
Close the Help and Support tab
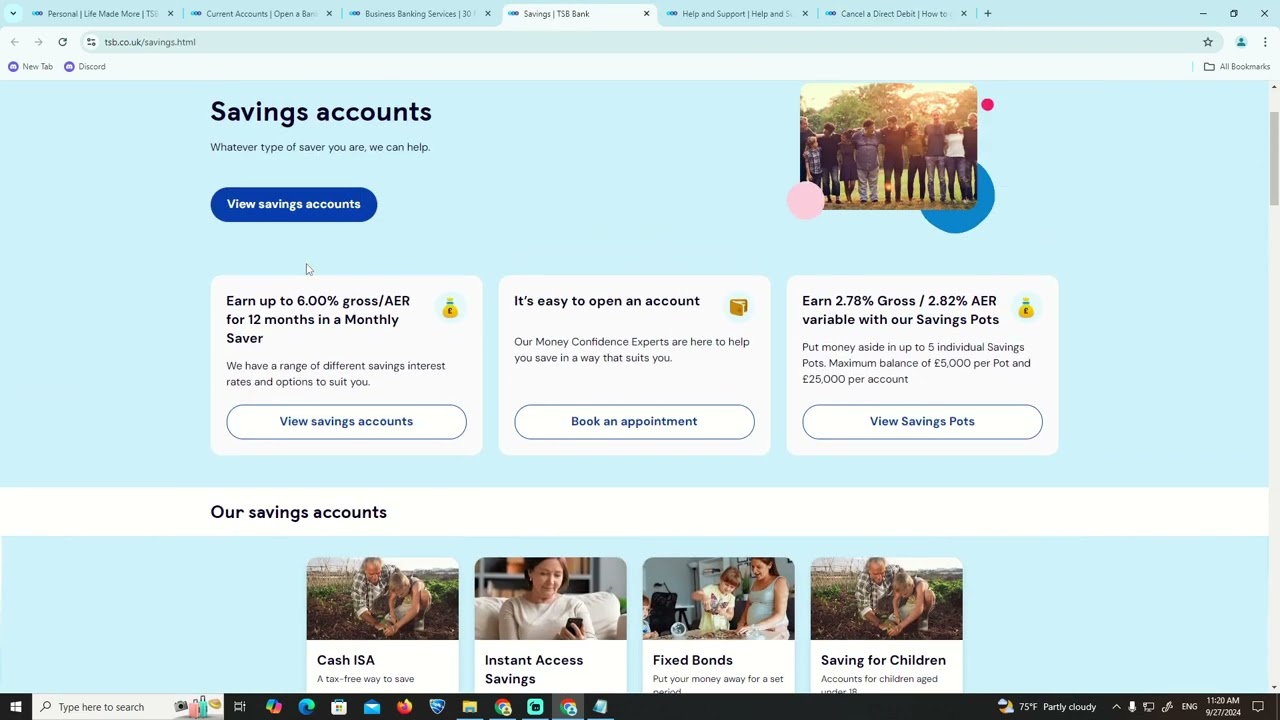tap(805, 14)
